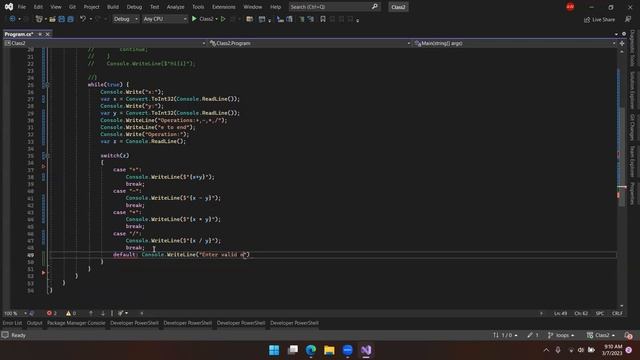Open the Project menu
The width and height of the screenshot is (640, 360).
coord(91,7)
